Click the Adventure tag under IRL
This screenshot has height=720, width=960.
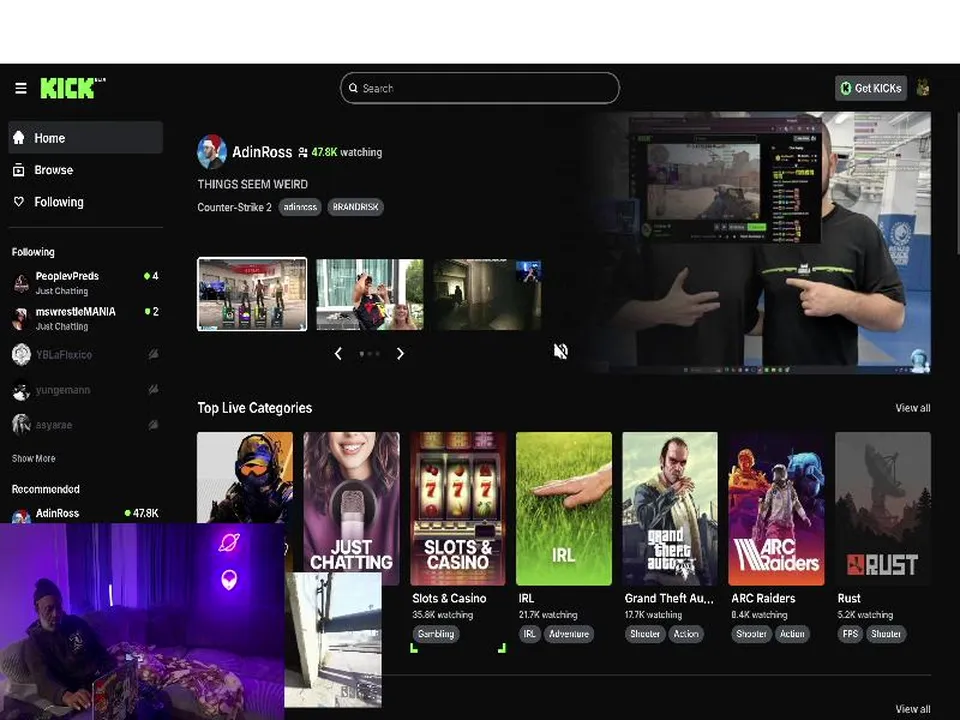point(569,634)
